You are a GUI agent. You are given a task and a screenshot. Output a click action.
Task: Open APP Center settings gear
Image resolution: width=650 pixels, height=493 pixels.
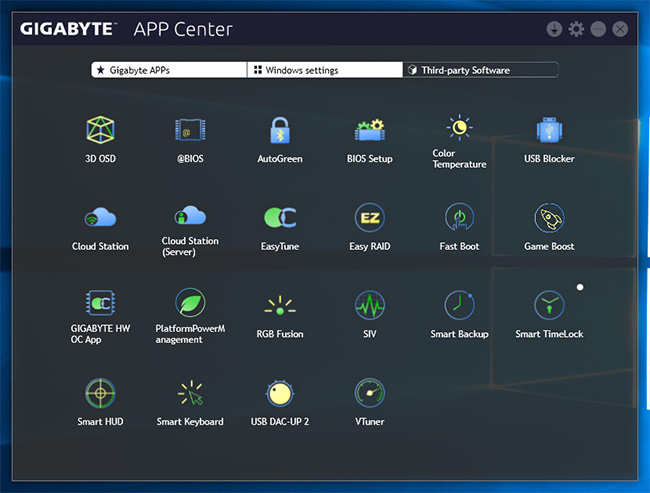pyautogui.click(x=576, y=29)
